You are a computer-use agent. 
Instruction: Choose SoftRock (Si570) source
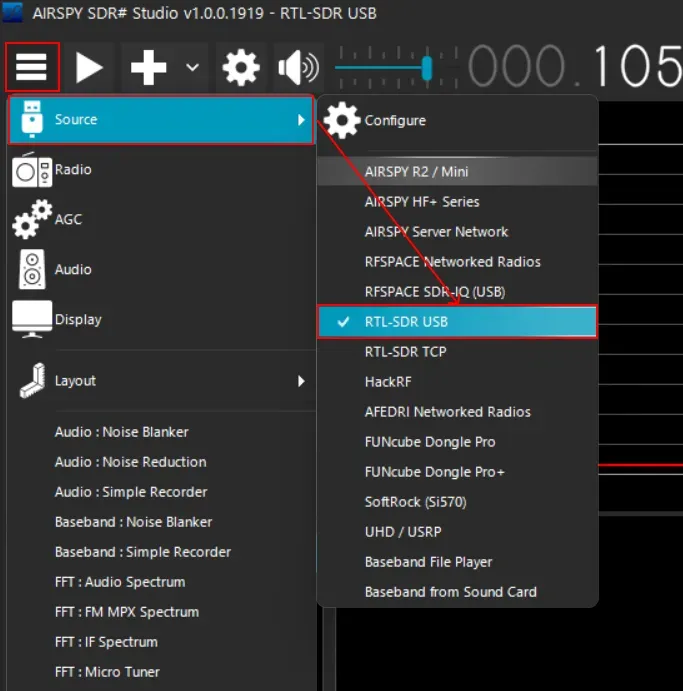[457, 502]
